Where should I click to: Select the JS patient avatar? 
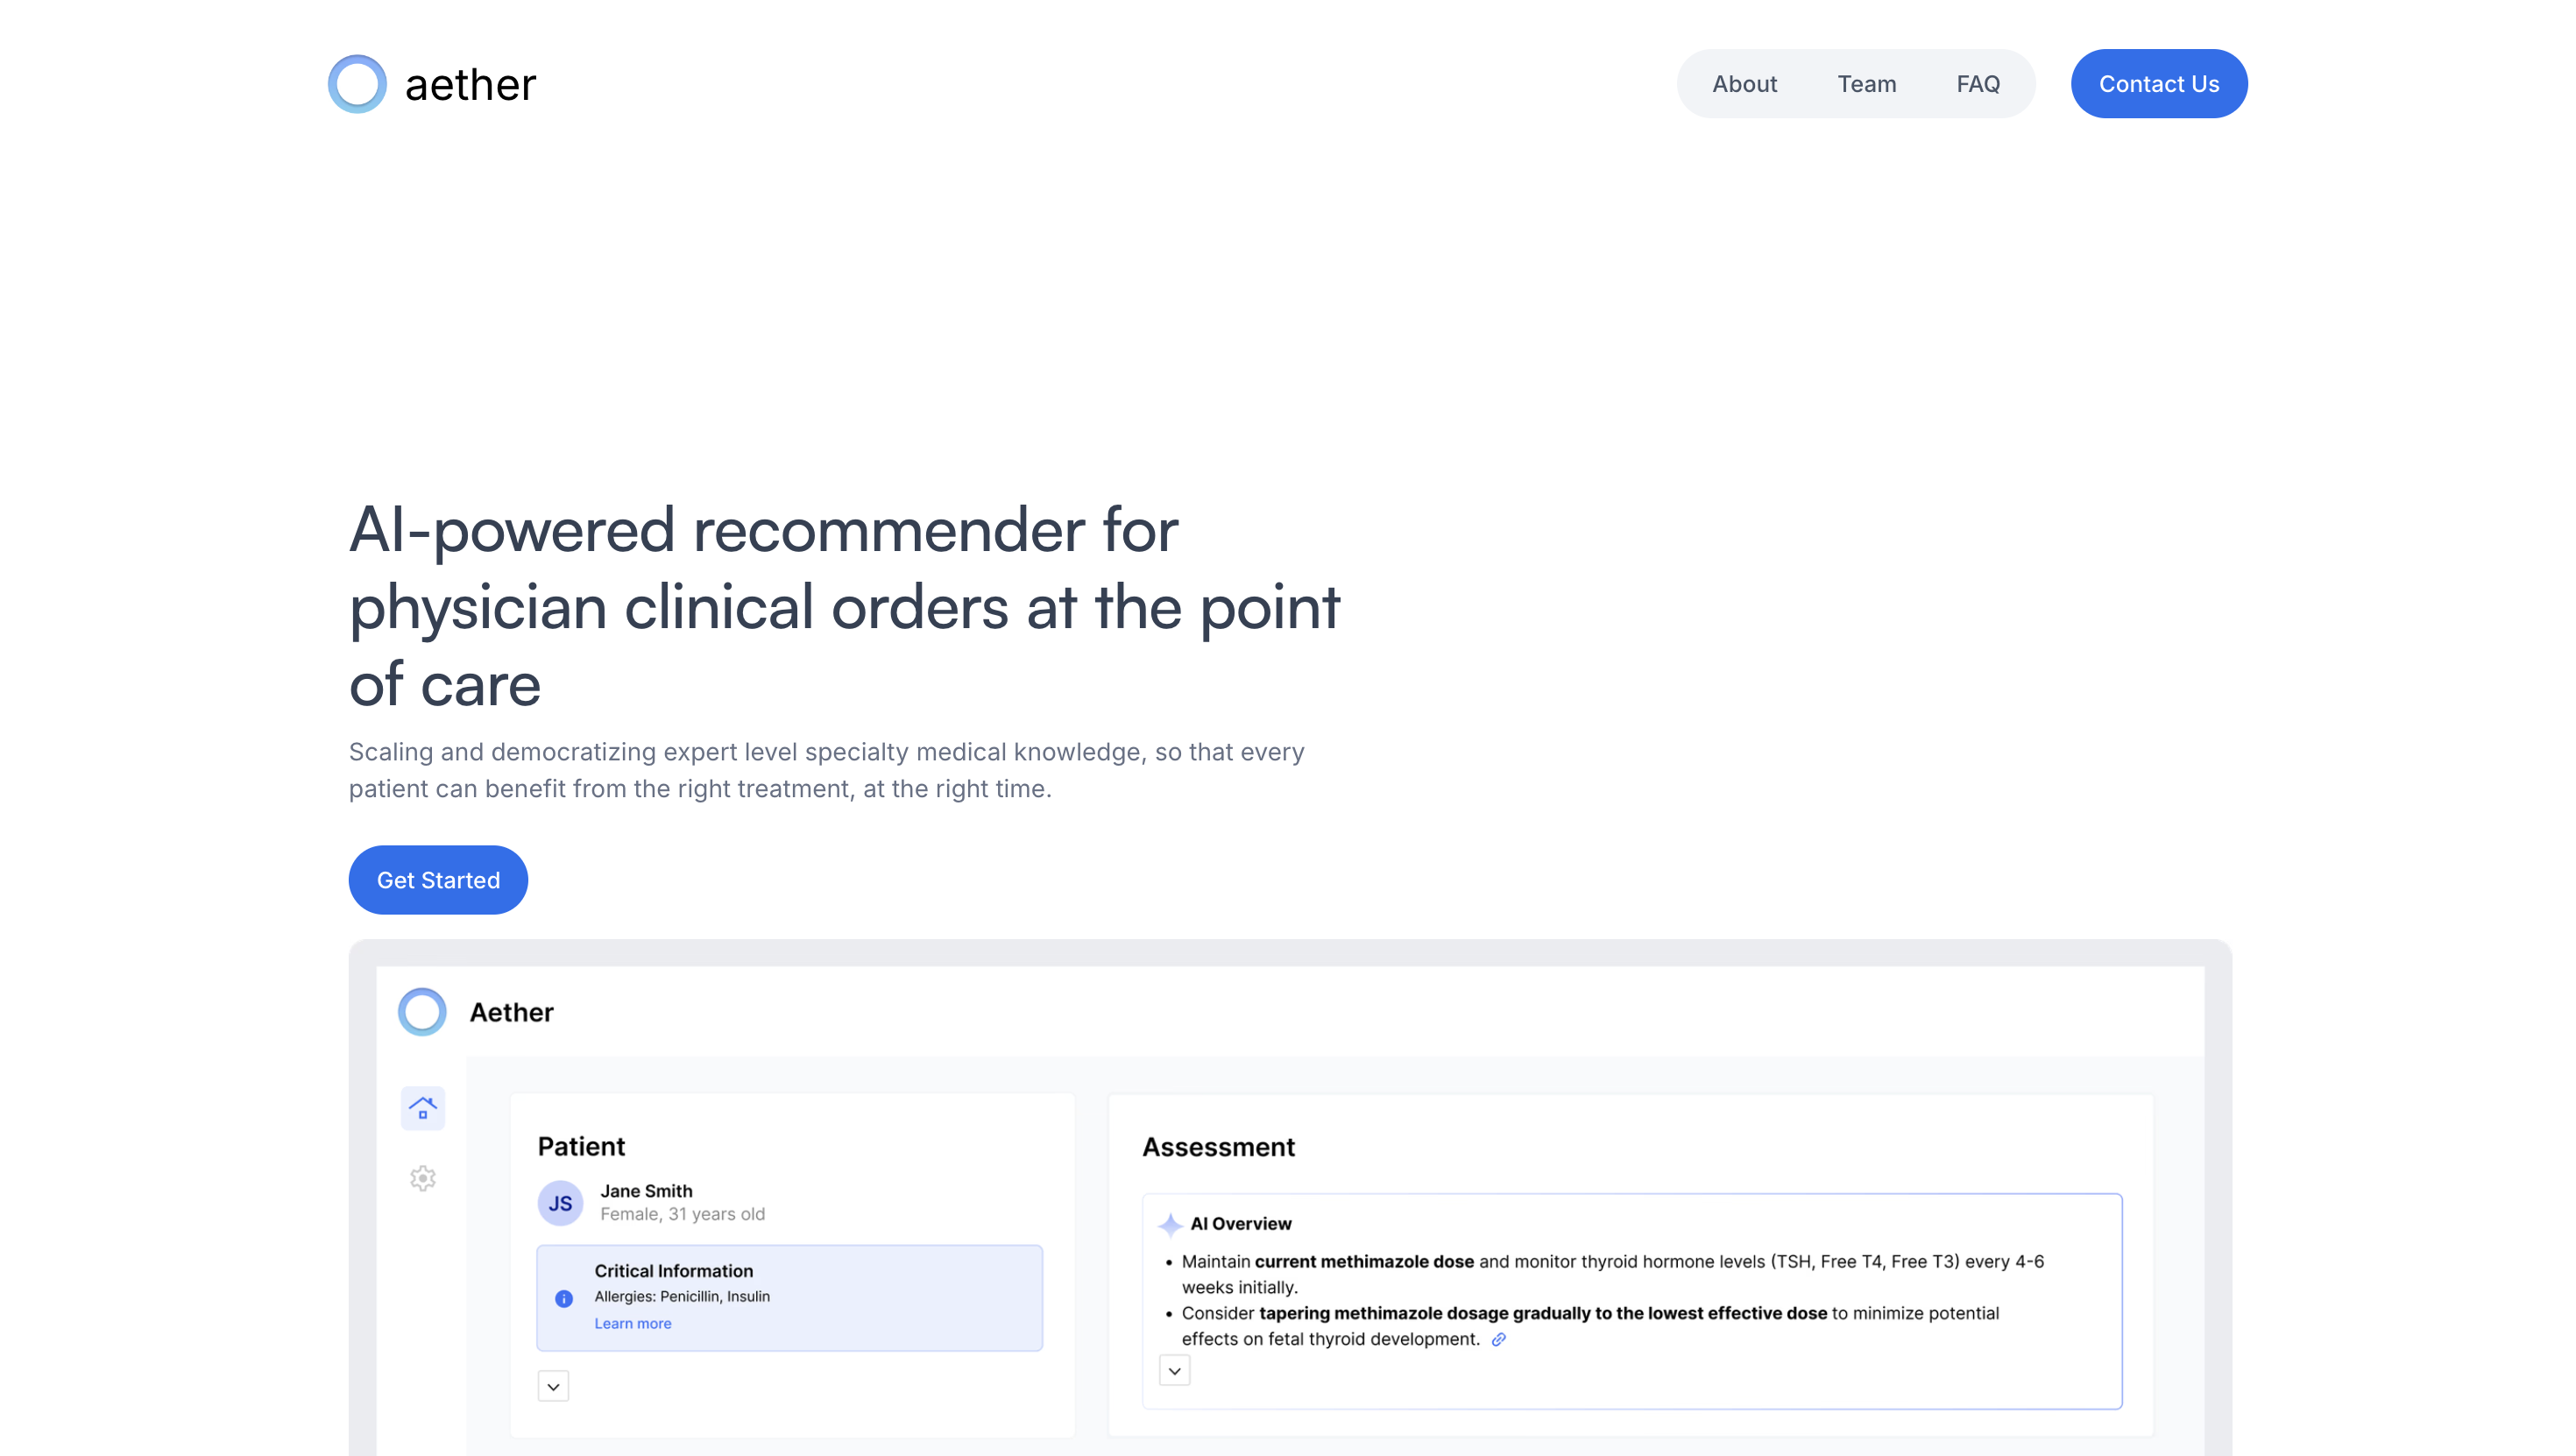coord(560,1203)
